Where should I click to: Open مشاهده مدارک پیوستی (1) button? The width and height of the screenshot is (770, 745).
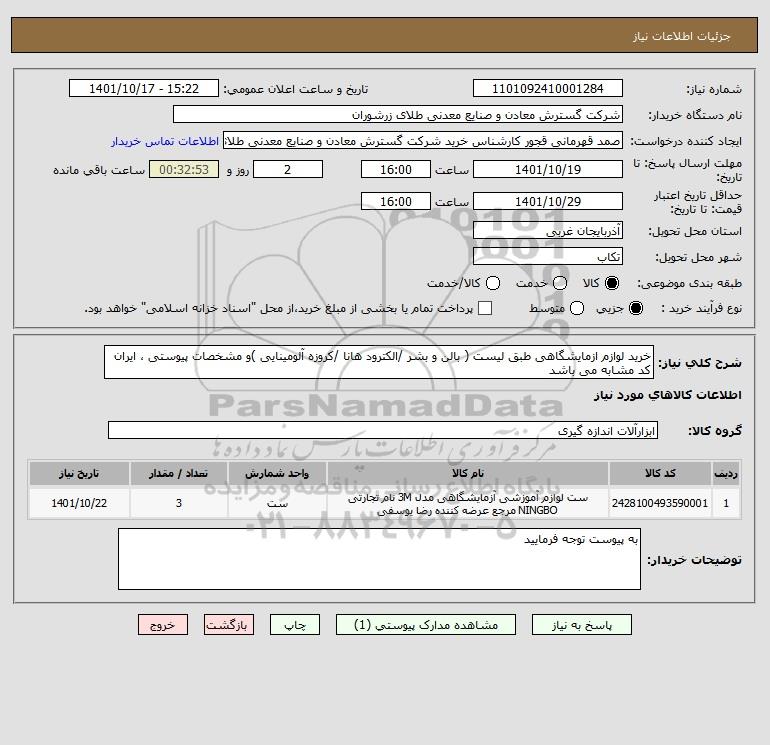[426, 625]
